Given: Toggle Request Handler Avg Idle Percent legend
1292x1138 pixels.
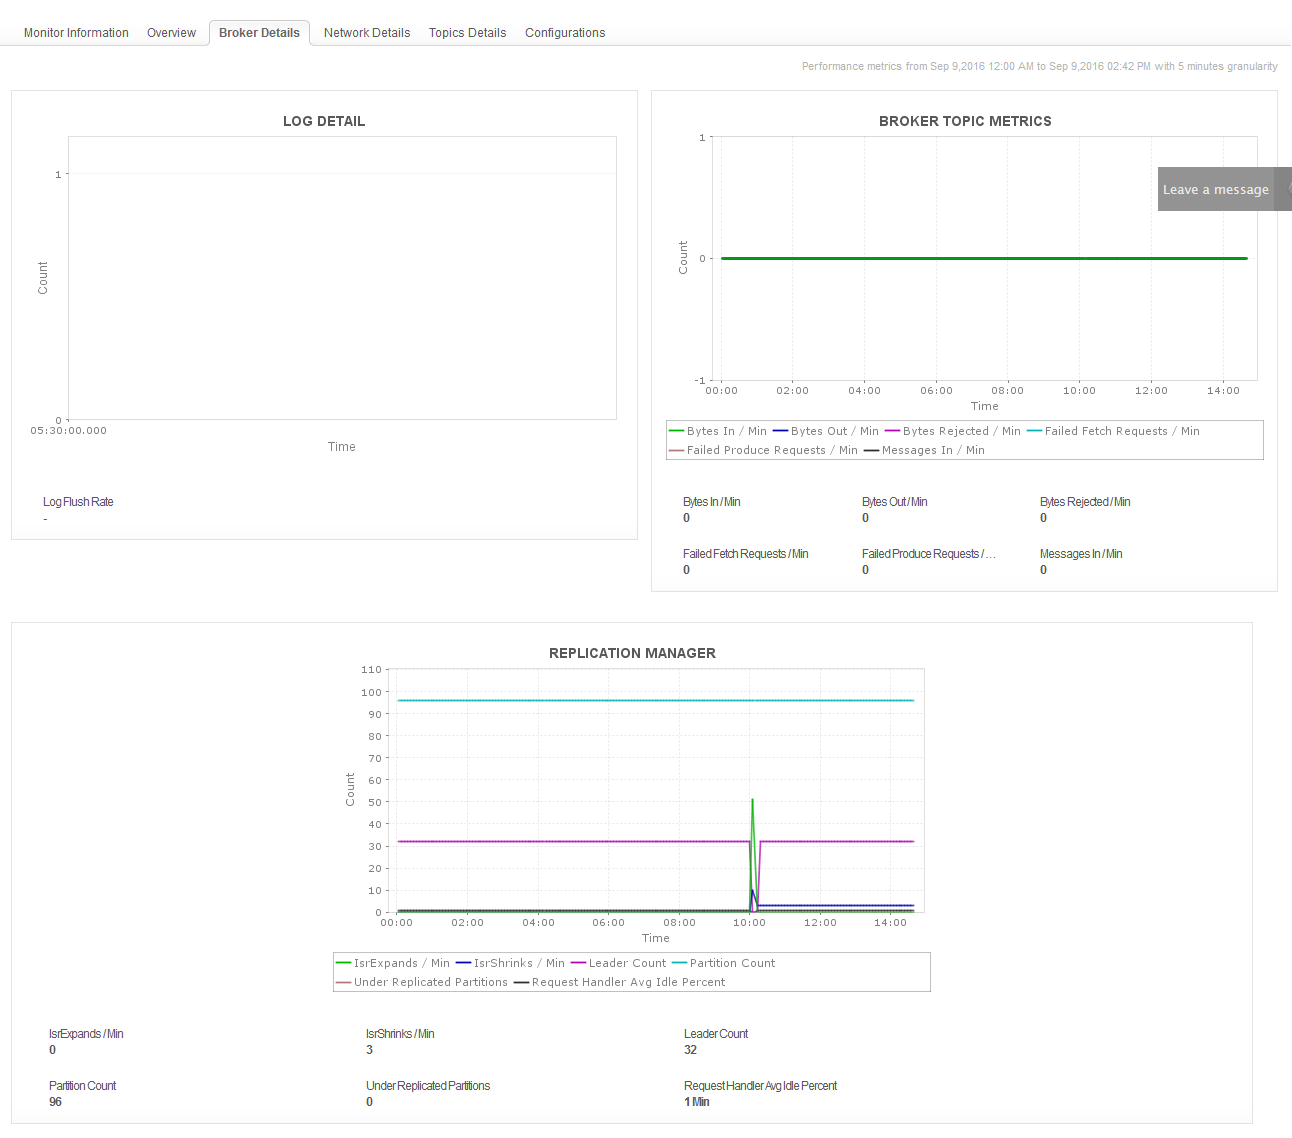Looking at the screenshot, I should [620, 982].
